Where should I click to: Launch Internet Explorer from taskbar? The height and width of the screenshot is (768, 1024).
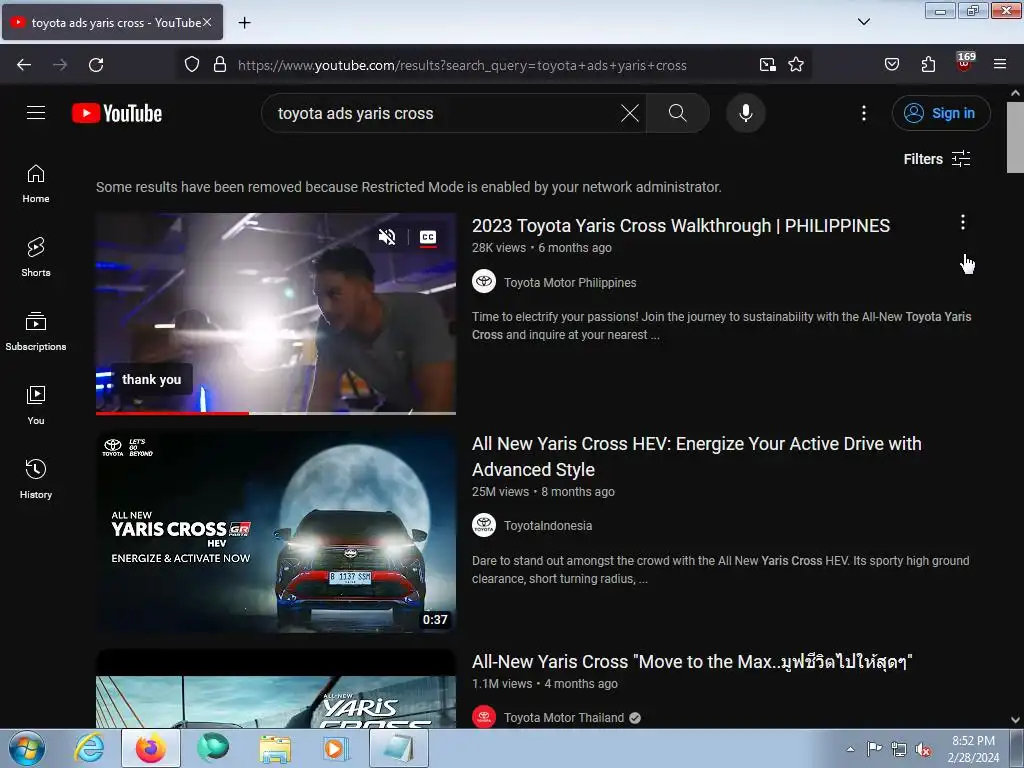click(x=89, y=748)
